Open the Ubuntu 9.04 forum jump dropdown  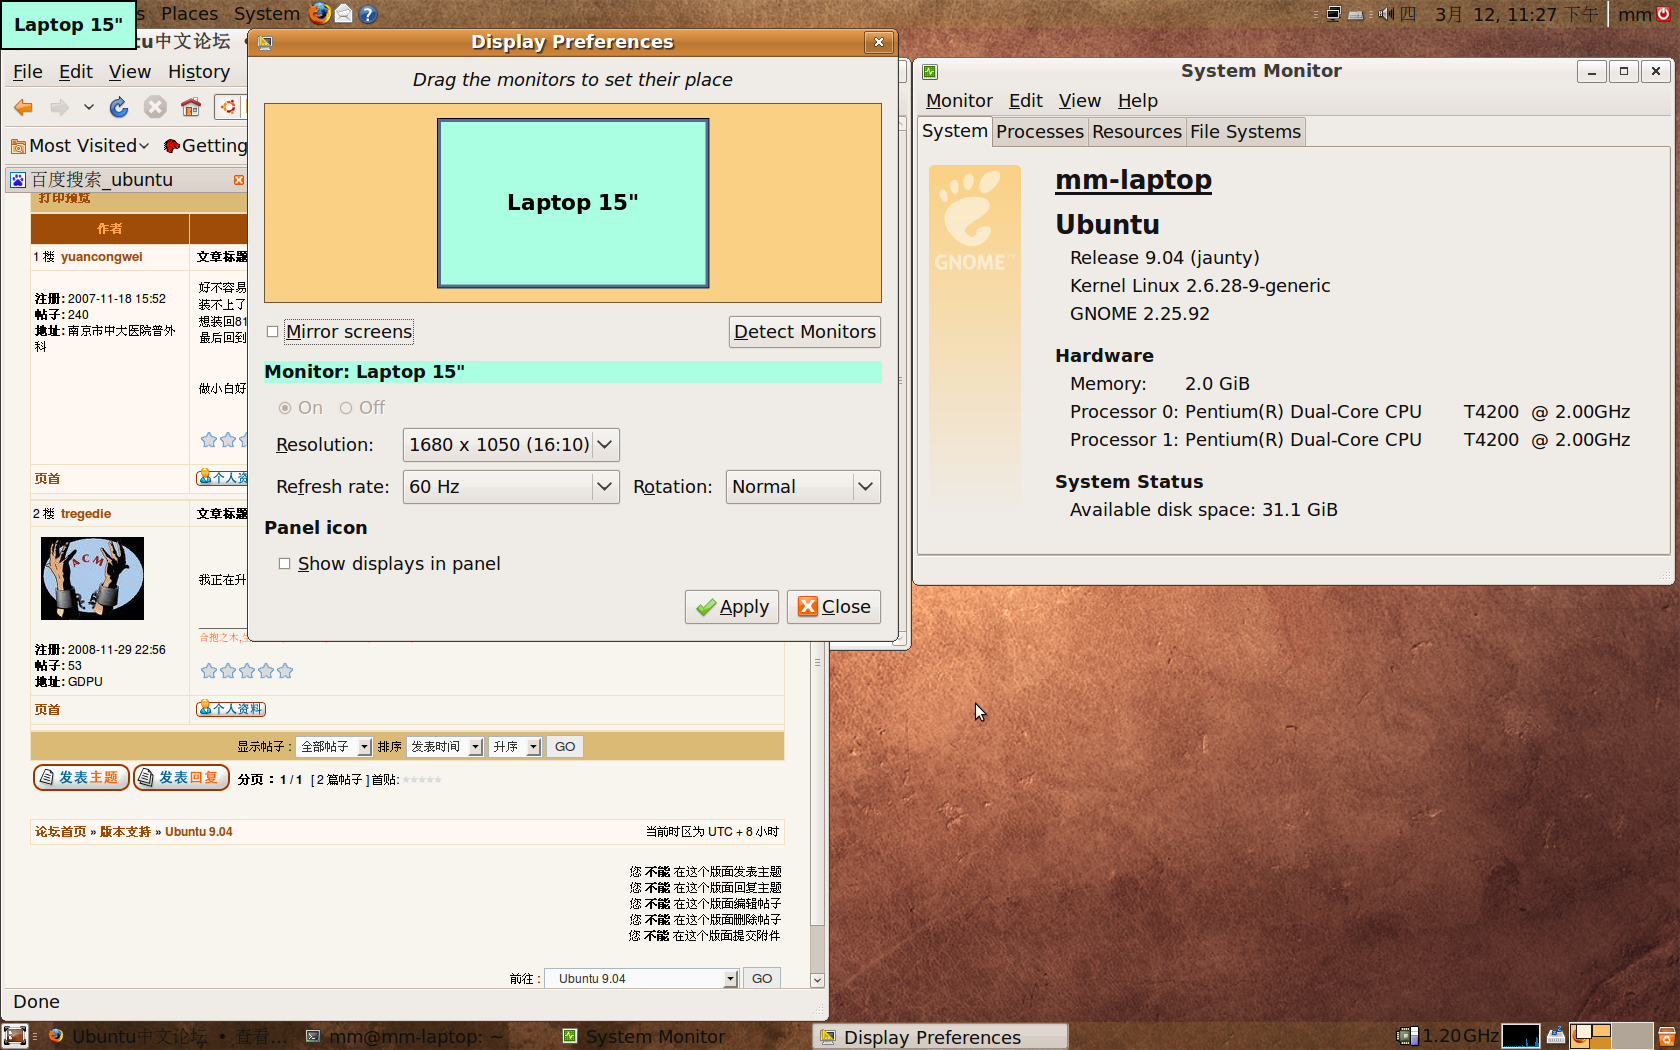(642, 979)
